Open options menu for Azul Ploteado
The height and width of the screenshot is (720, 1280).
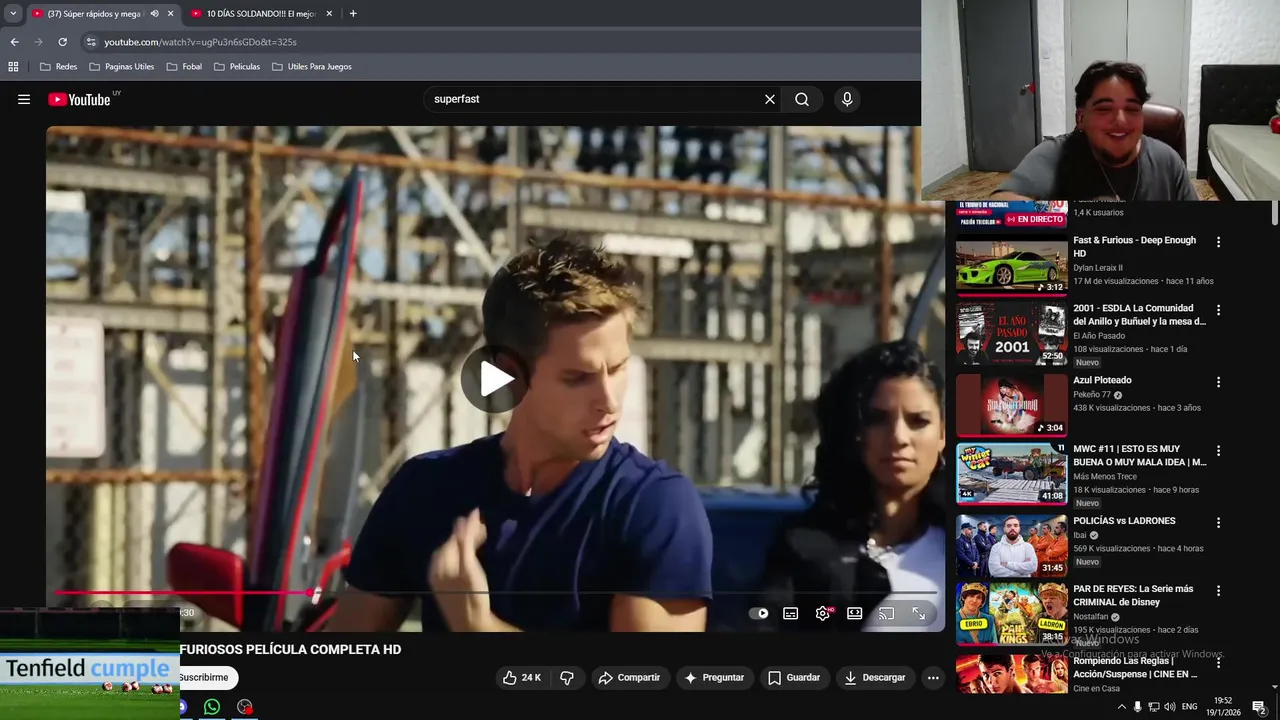(1218, 382)
